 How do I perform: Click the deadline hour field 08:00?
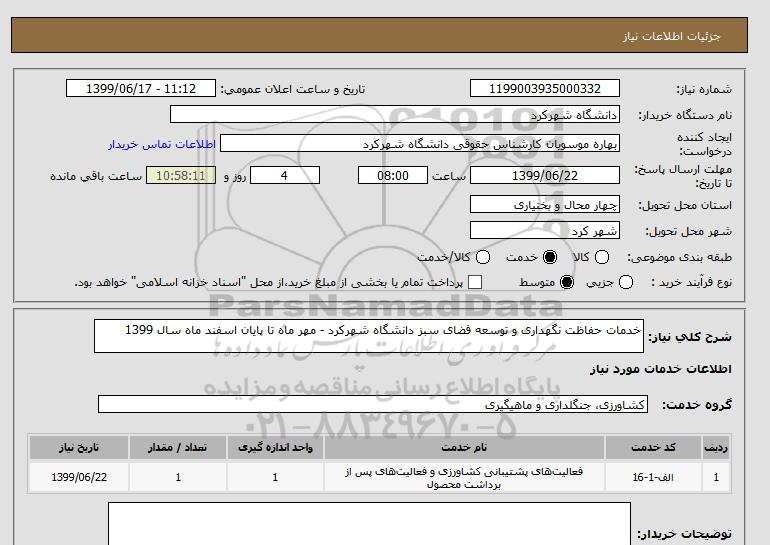[x=393, y=175]
